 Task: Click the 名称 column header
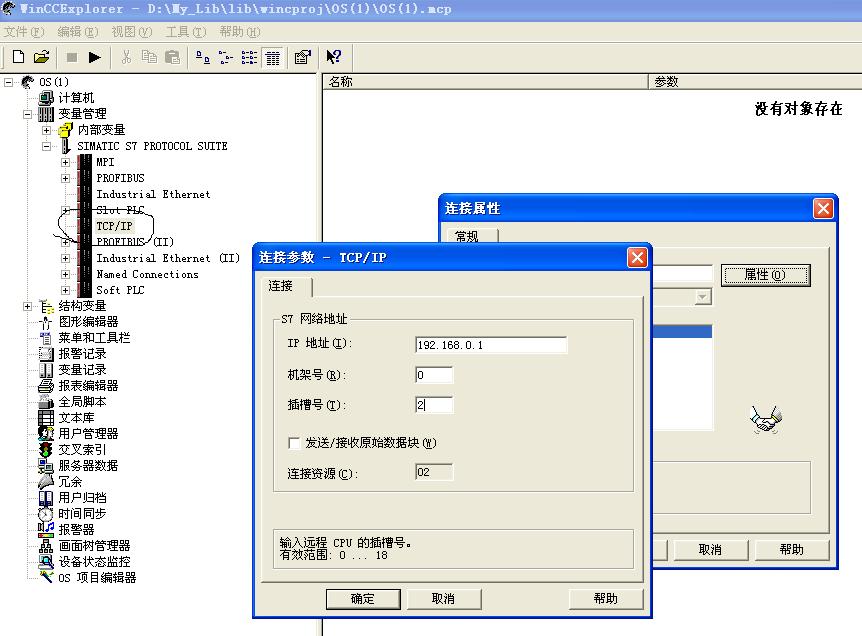click(x=485, y=82)
